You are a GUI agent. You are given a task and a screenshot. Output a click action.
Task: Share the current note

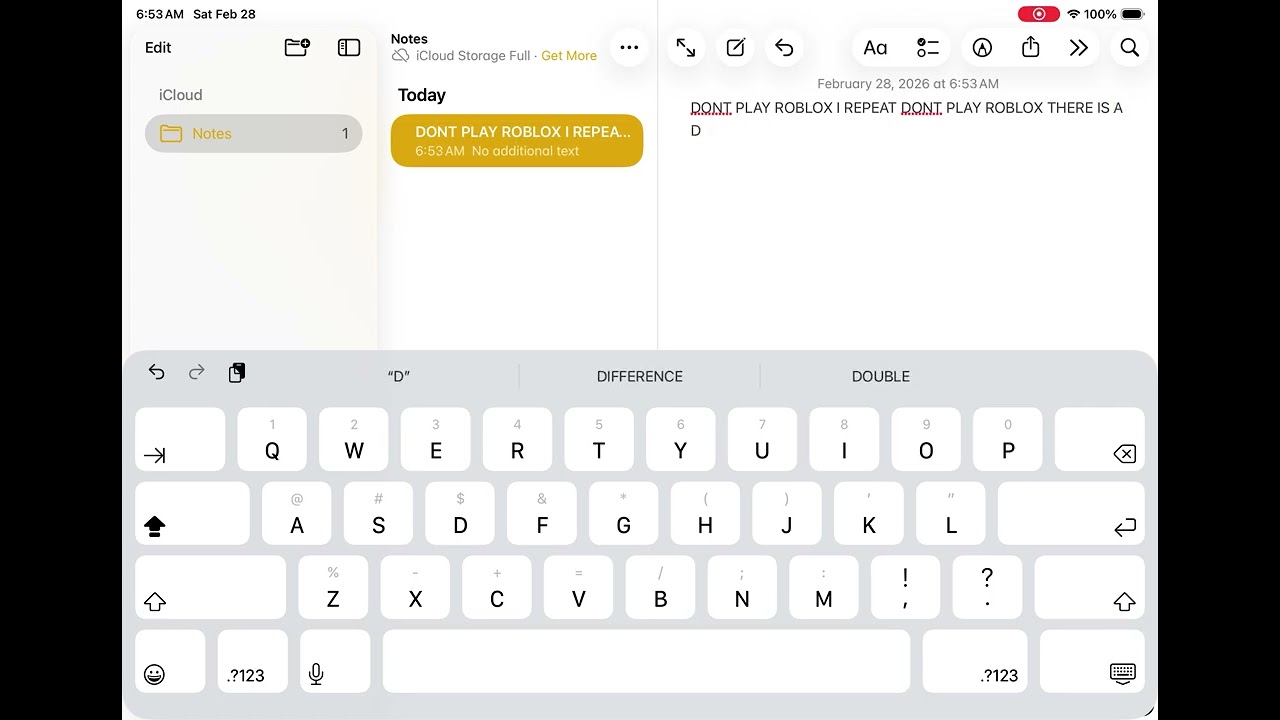click(x=1031, y=47)
